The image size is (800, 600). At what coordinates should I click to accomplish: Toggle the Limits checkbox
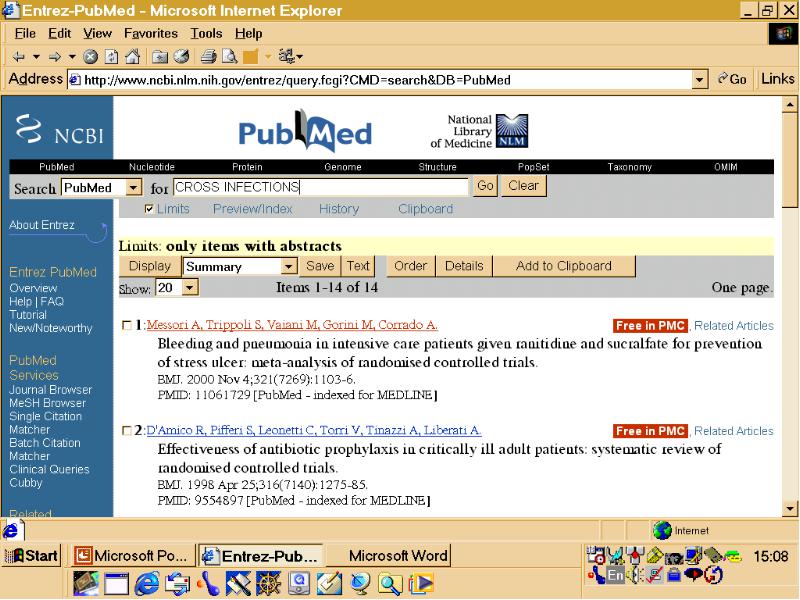coord(149,209)
